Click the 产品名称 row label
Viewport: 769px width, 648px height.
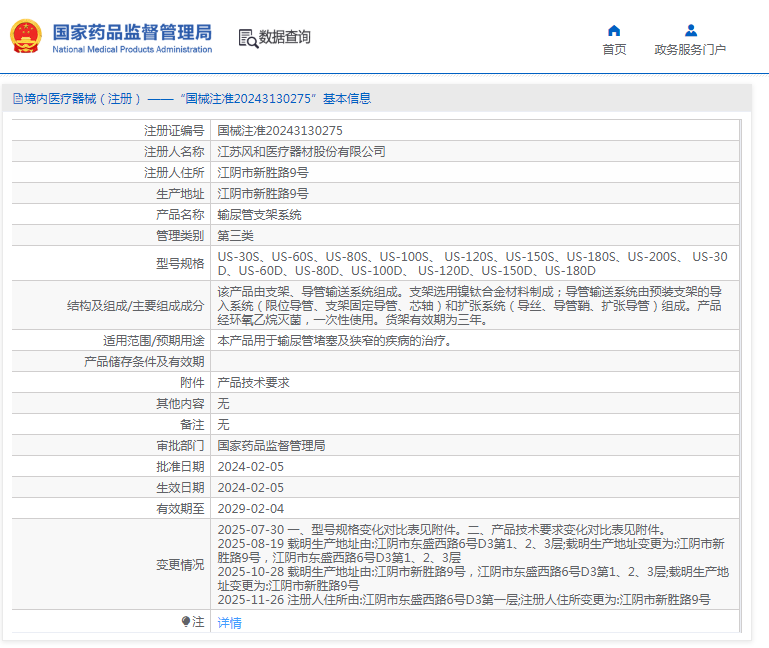[180, 215]
